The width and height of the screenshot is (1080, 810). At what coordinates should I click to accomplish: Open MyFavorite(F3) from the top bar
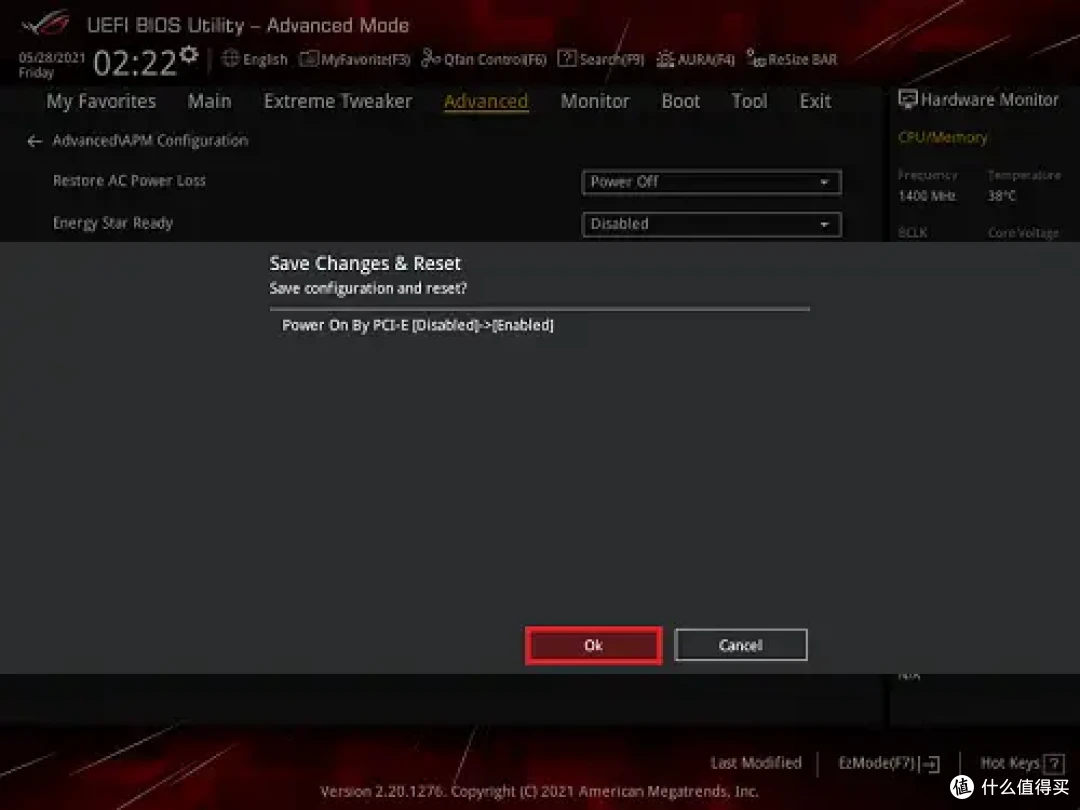tap(355, 59)
